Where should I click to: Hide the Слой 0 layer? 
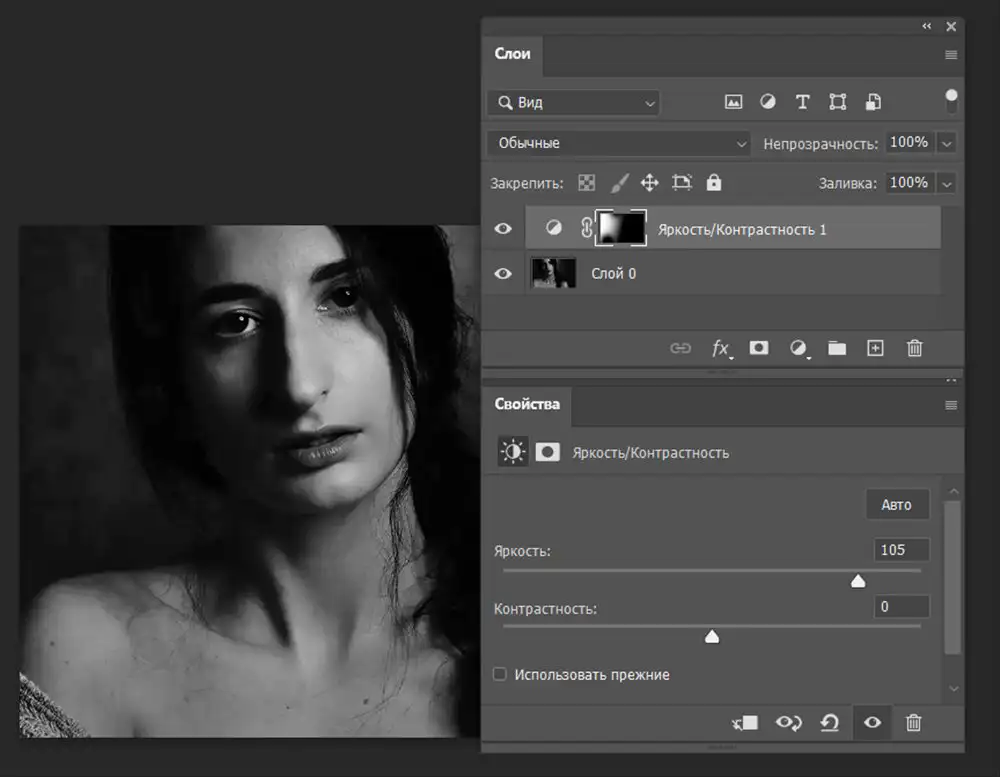[x=503, y=274]
